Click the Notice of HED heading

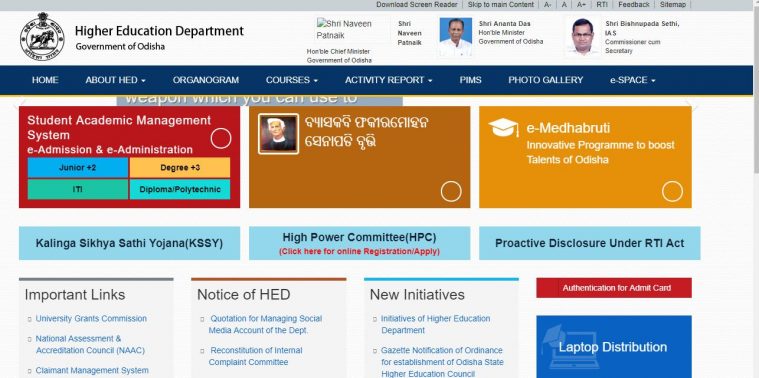coord(243,295)
